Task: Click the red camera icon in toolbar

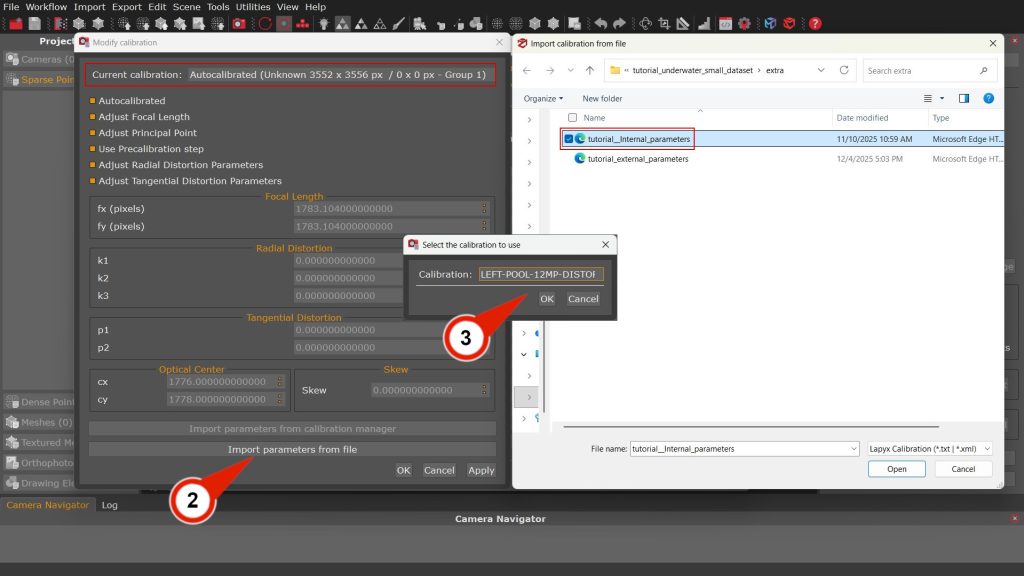Action: tap(239, 23)
